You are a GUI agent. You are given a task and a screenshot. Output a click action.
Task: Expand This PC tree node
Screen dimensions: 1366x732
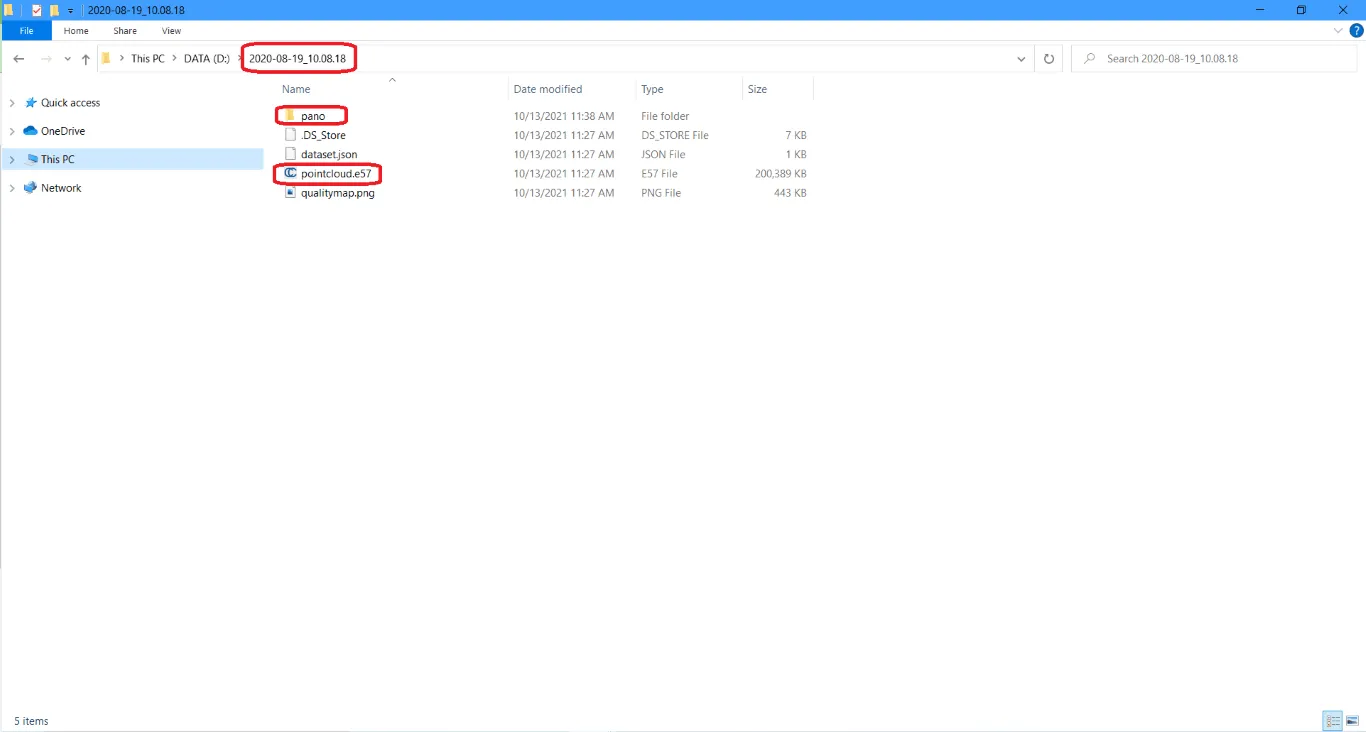pyautogui.click(x=12, y=159)
